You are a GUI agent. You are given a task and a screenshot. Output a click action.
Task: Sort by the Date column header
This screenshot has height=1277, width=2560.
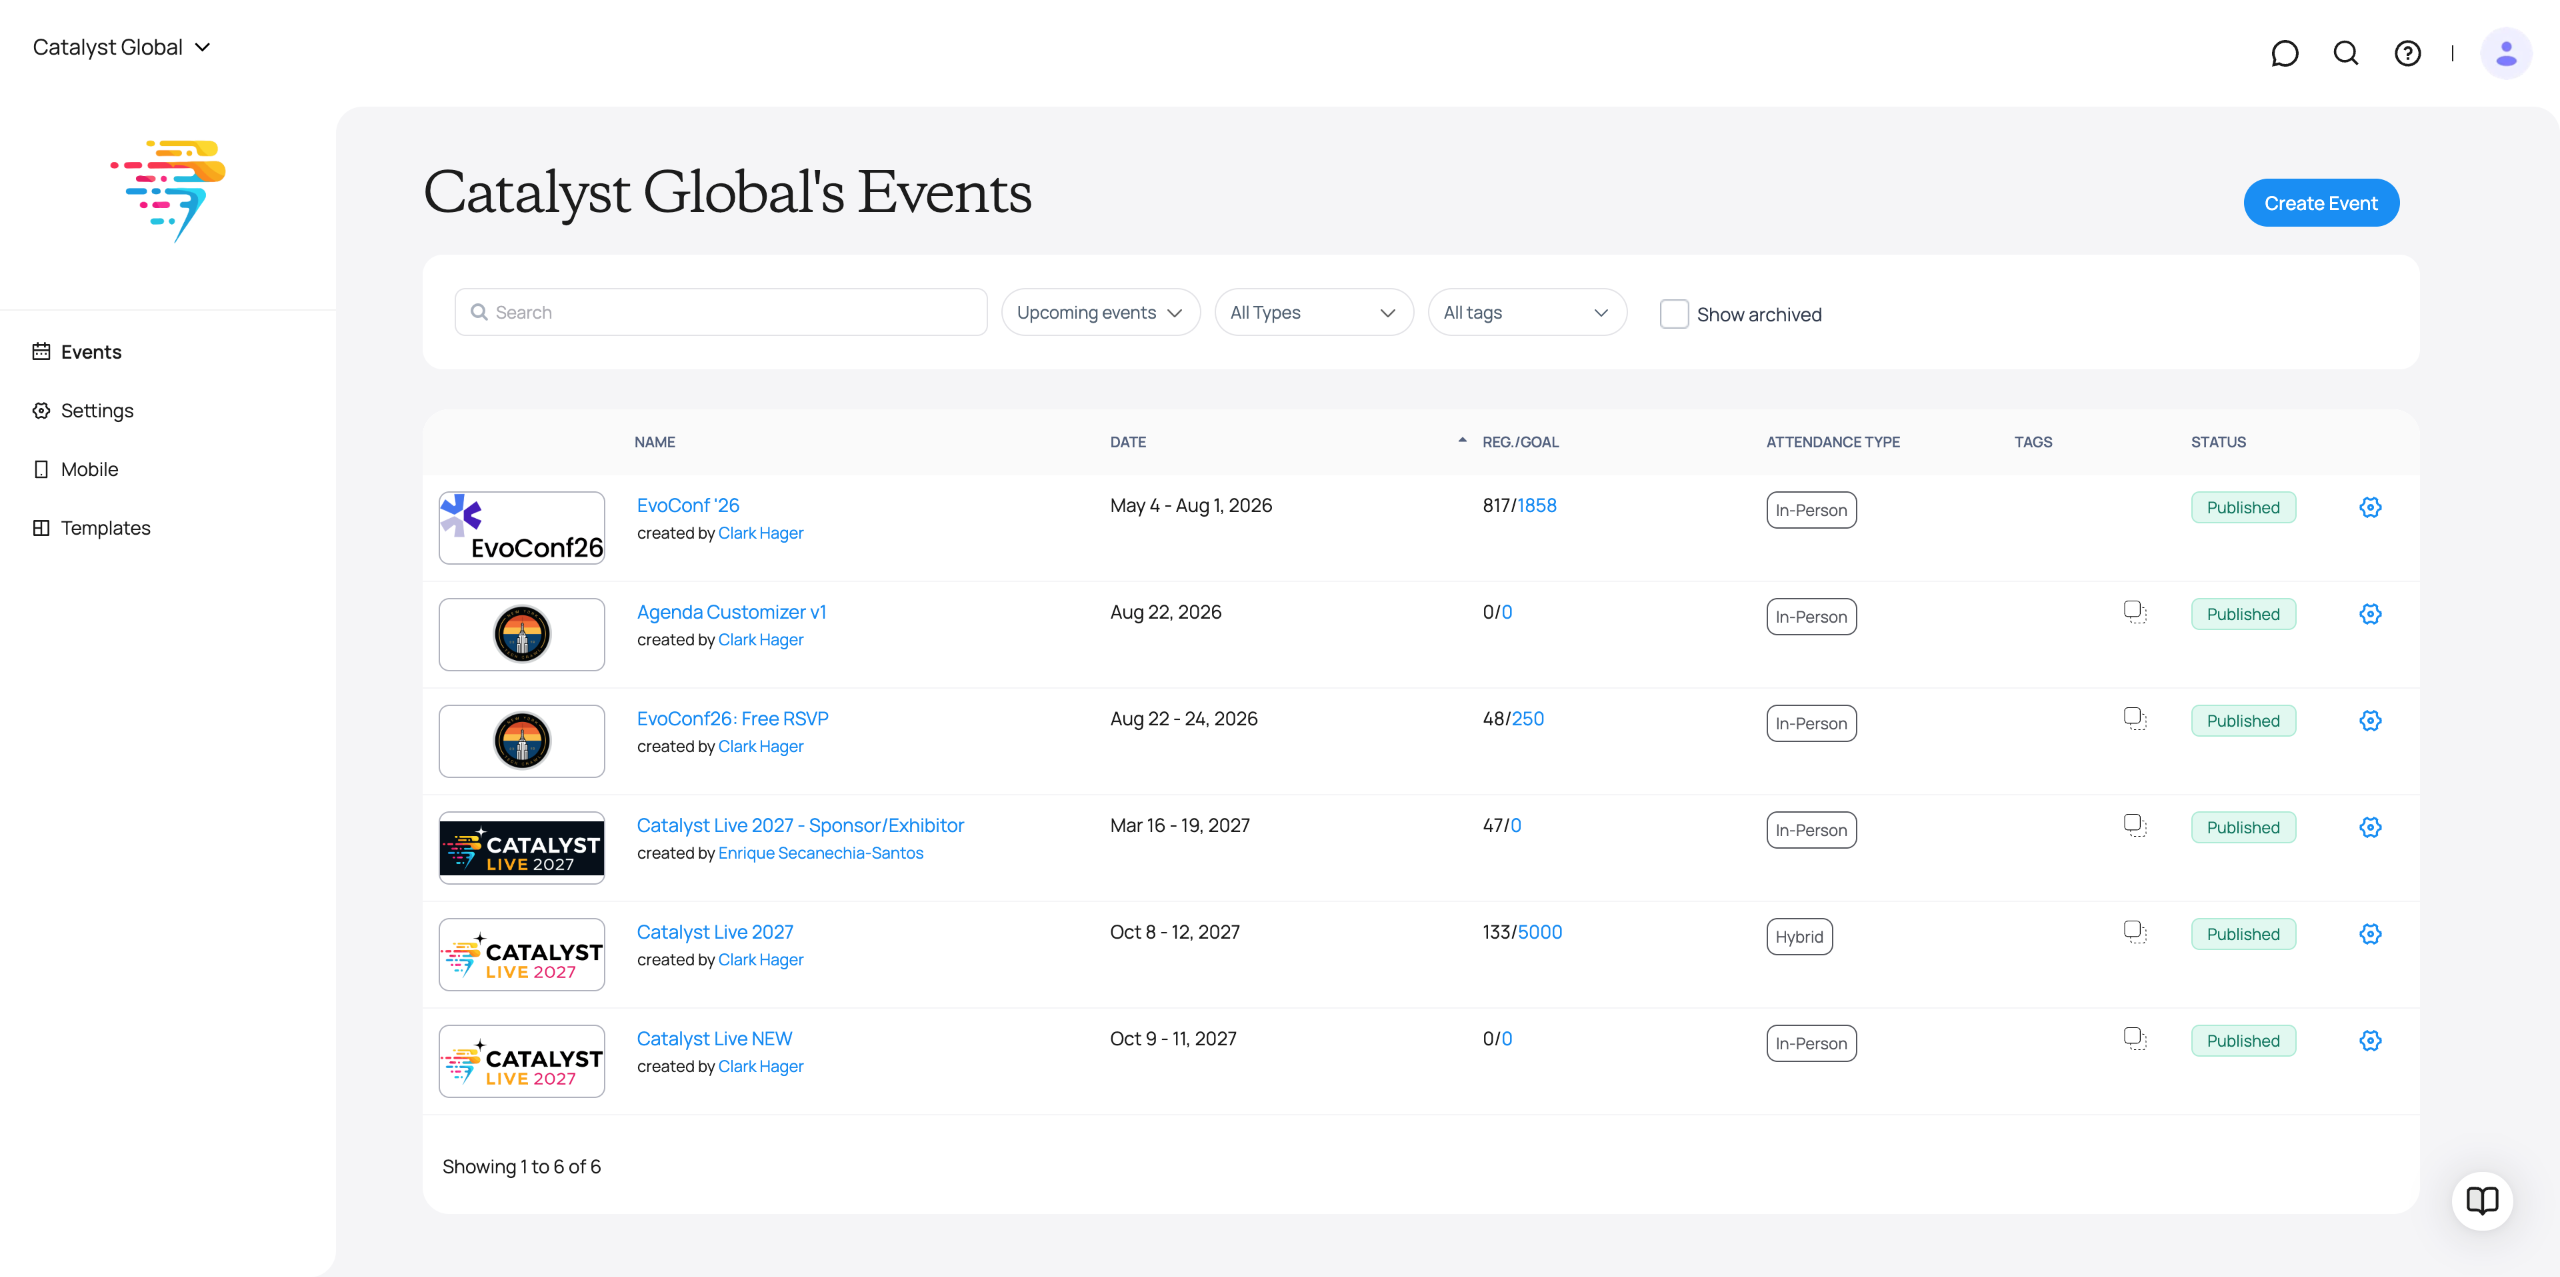[1127, 442]
